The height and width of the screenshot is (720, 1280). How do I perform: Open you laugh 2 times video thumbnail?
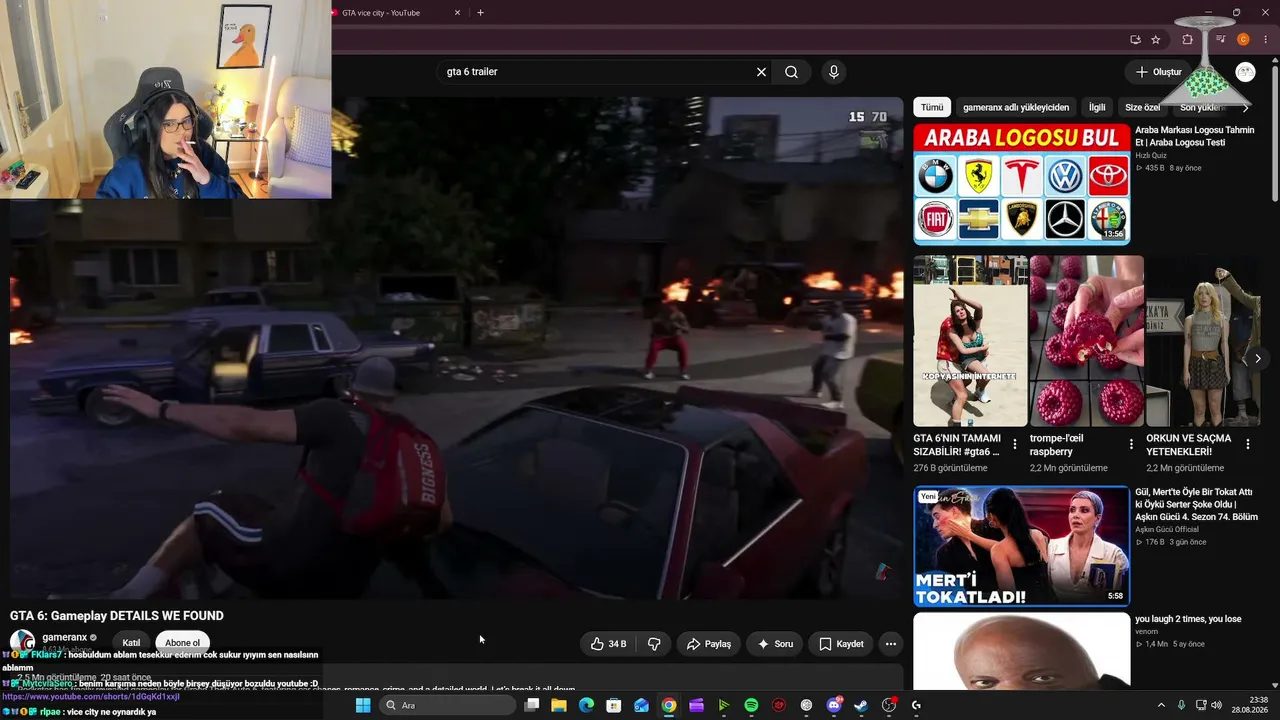1021,651
